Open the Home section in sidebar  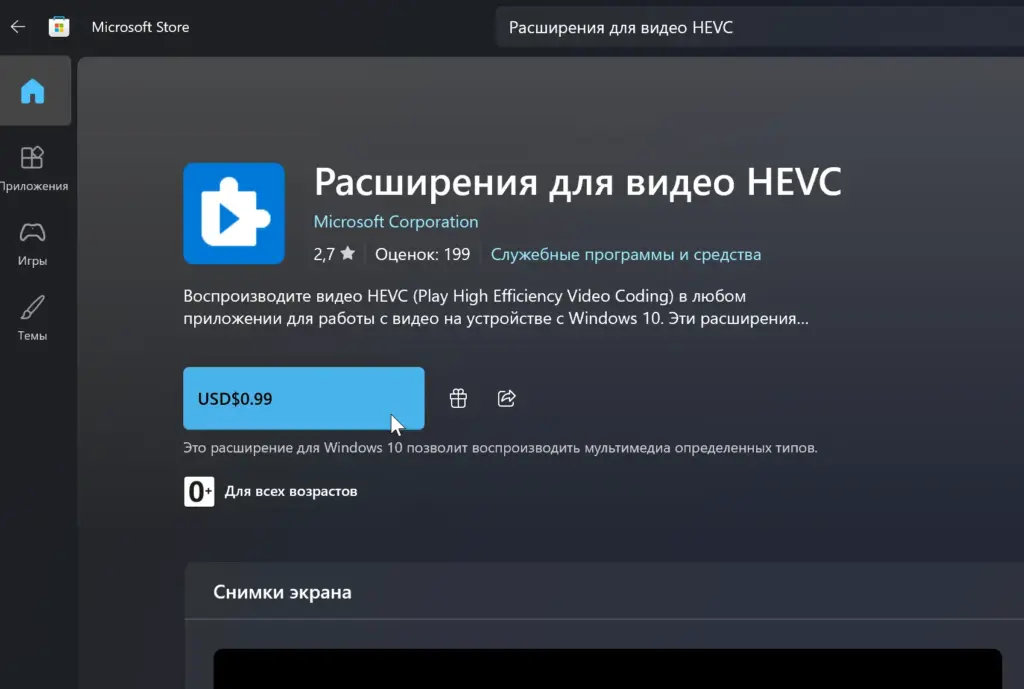click(x=33, y=91)
